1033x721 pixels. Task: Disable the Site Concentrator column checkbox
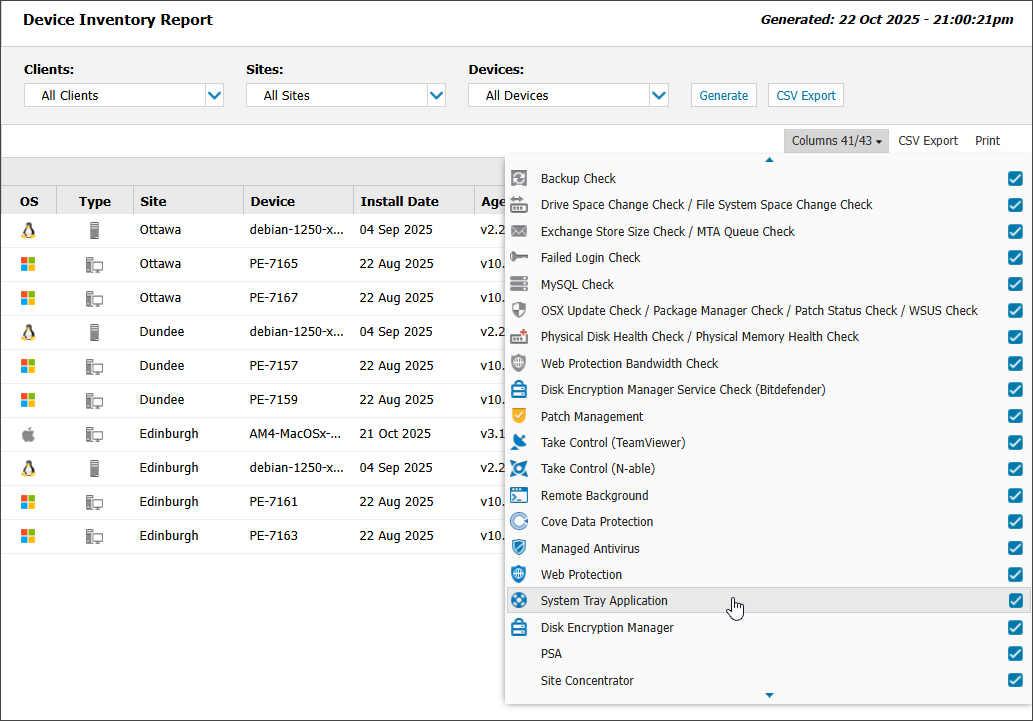coord(1015,681)
